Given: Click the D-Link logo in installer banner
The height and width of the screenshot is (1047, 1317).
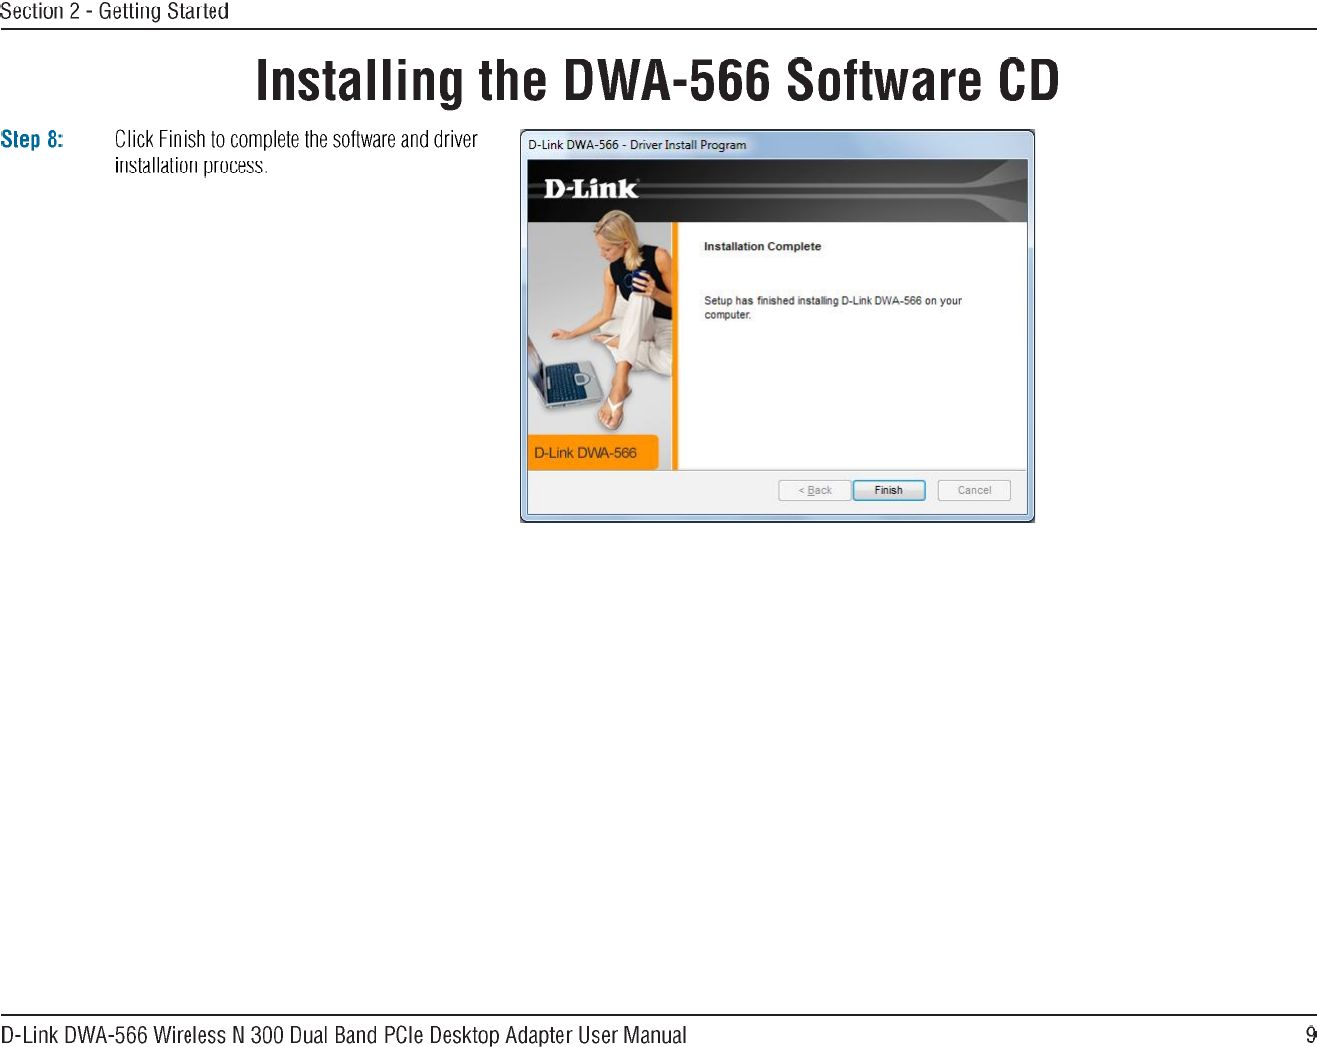Looking at the screenshot, I should point(590,188).
